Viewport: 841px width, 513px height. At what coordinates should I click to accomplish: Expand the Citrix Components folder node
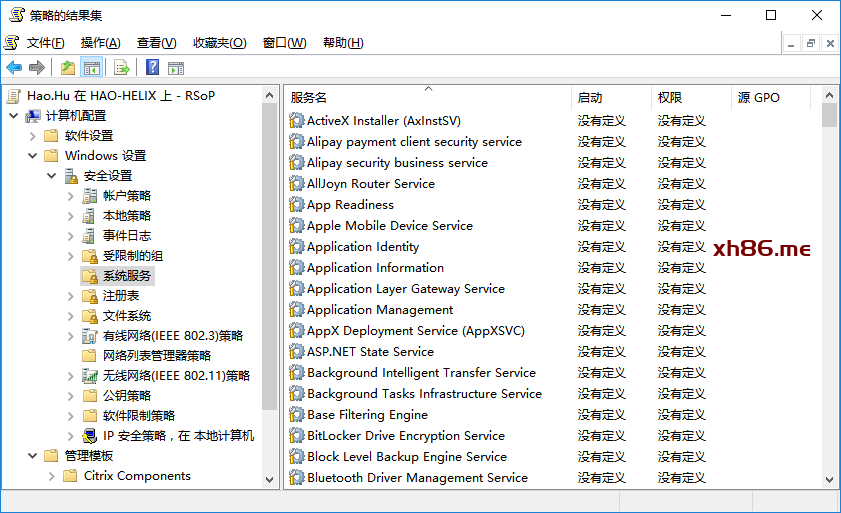51,476
